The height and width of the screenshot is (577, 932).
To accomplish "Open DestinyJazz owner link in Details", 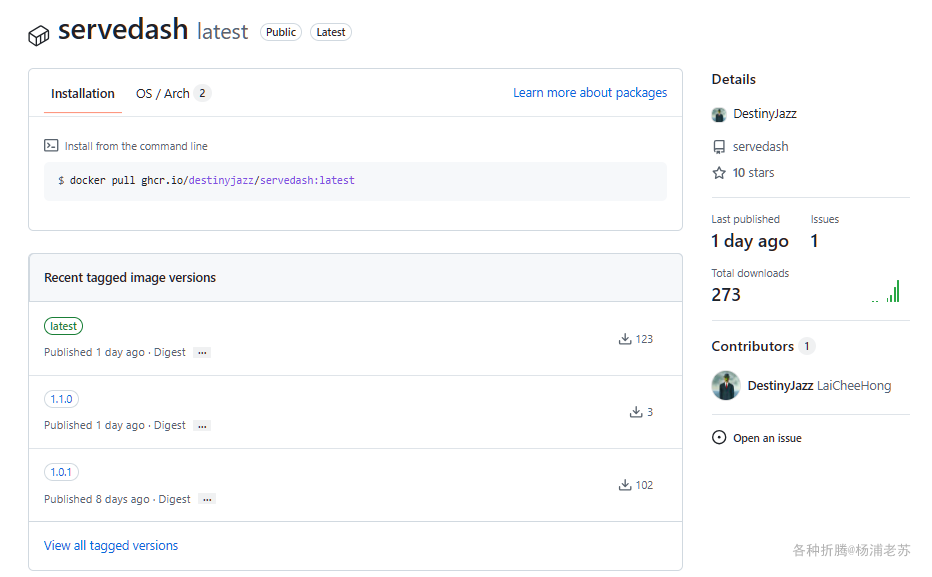I will [764, 113].
